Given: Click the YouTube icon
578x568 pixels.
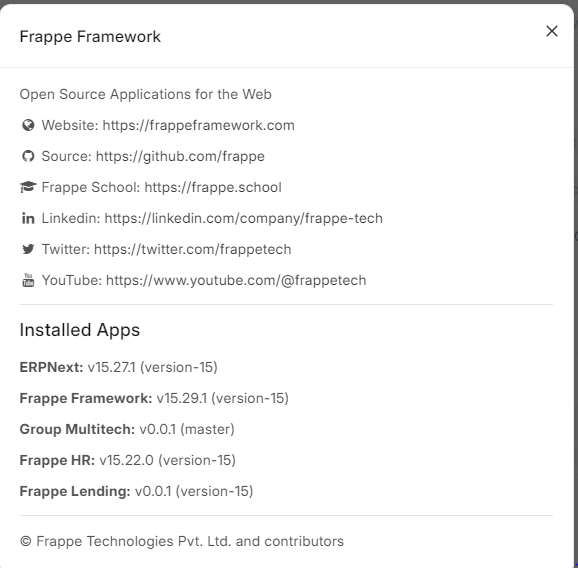Looking at the screenshot, I should pos(28,280).
